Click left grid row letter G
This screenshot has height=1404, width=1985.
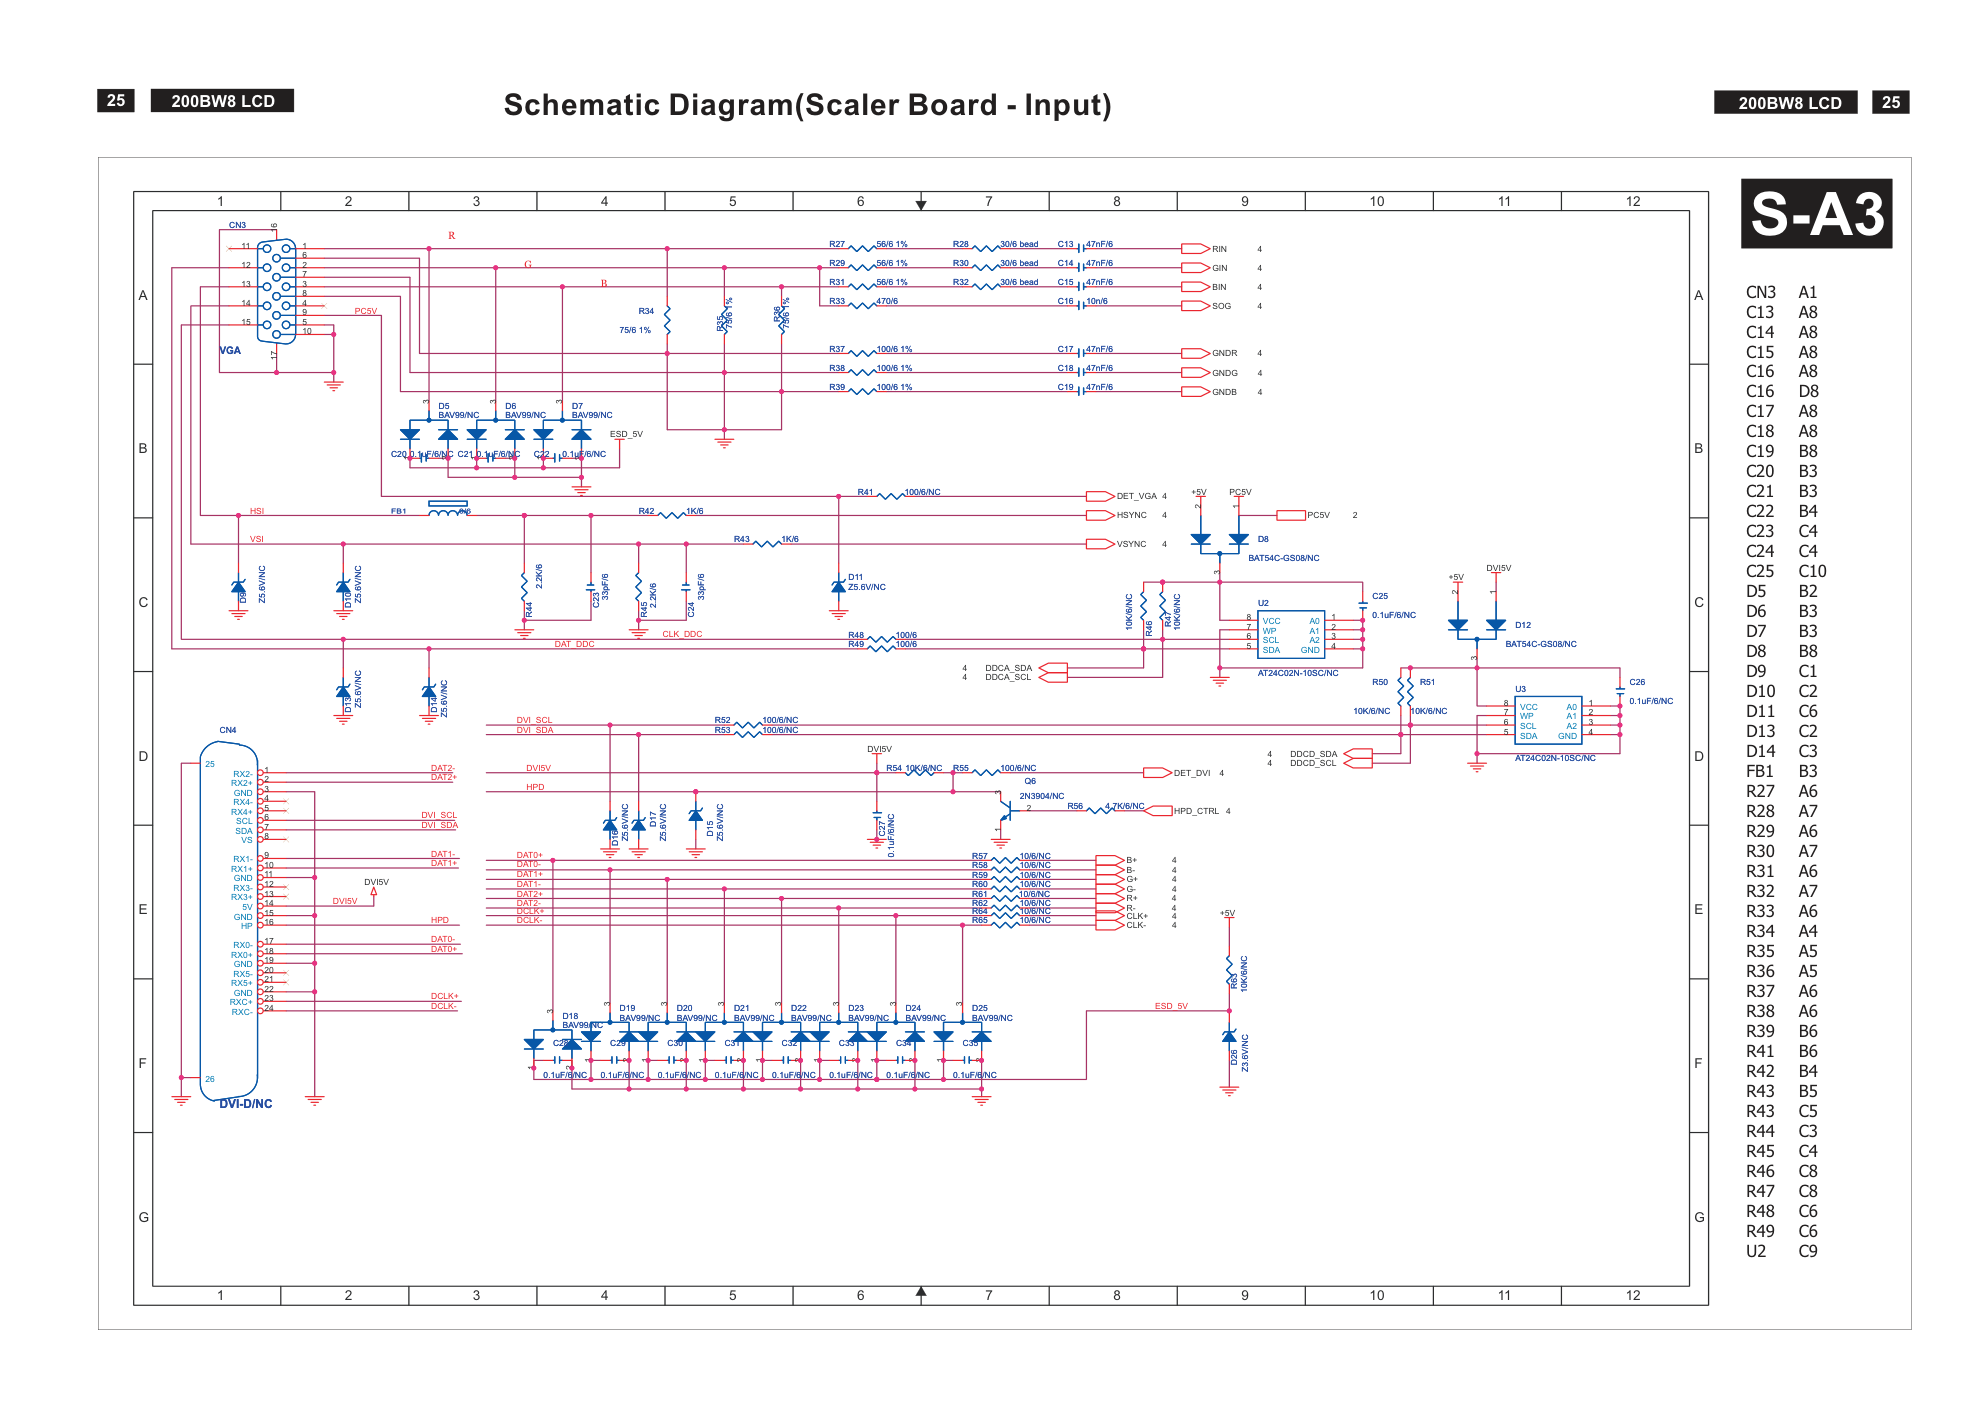tap(143, 1217)
